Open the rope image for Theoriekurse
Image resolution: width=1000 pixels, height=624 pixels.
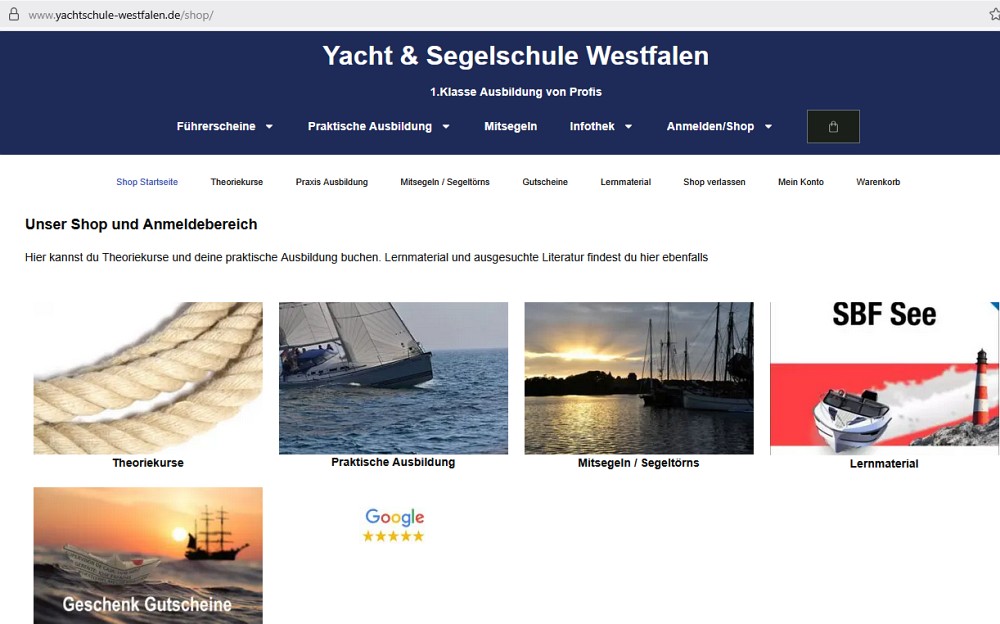click(x=148, y=378)
